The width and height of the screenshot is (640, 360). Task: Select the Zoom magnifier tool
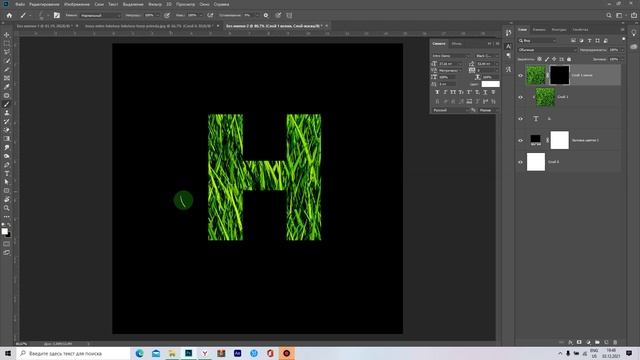click(x=7, y=208)
